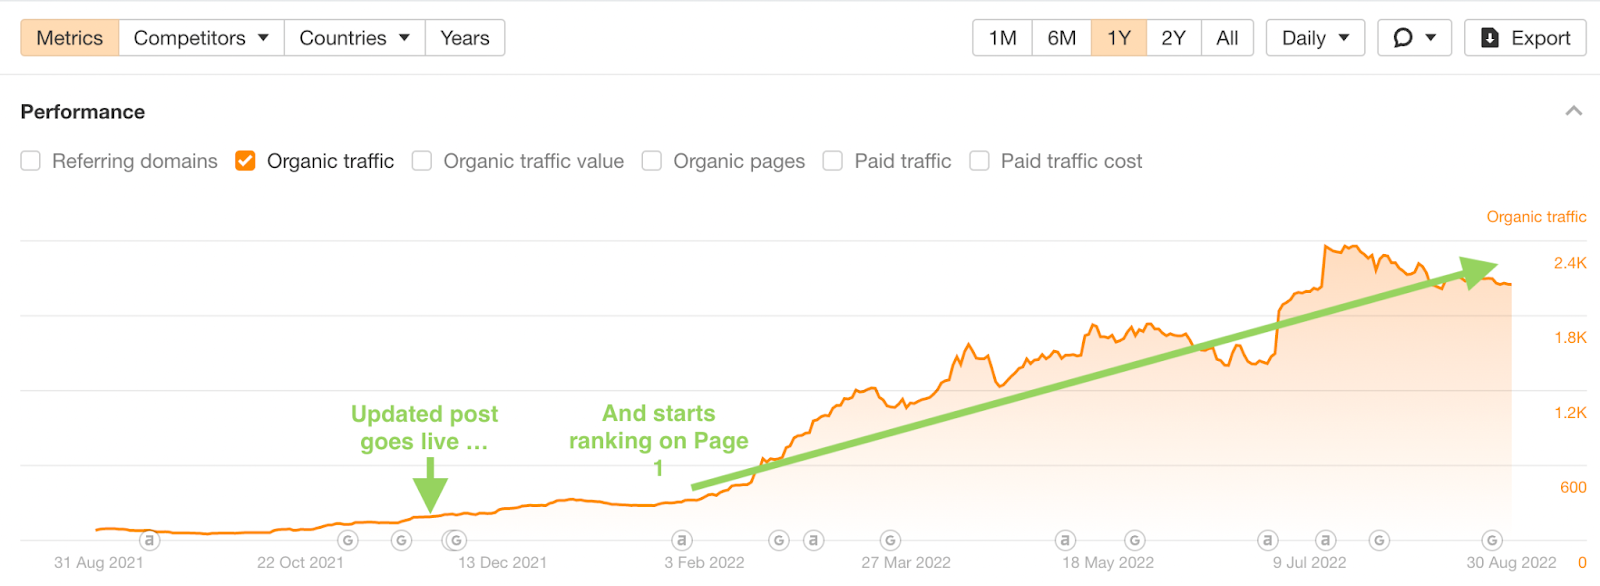
Task: Click the 'a' marker near 31 Aug 2021
Action: tap(149, 540)
